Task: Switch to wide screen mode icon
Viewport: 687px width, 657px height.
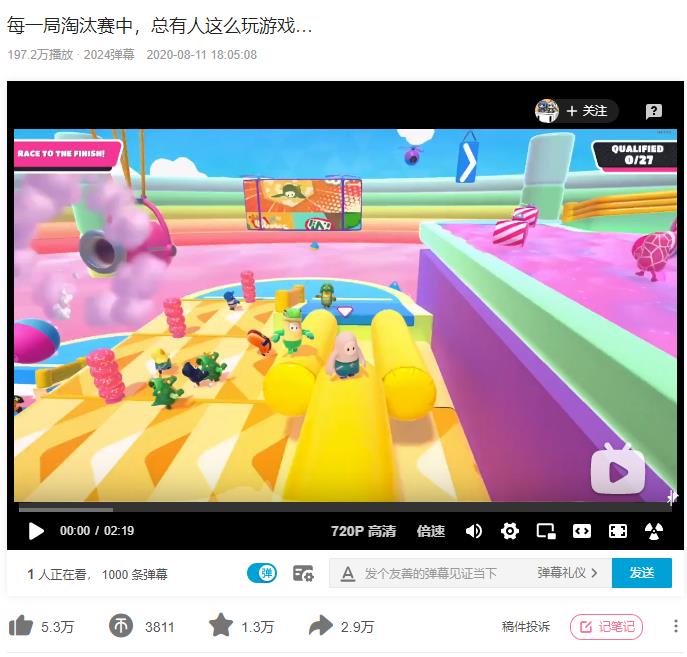Action: [x=582, y=531]
